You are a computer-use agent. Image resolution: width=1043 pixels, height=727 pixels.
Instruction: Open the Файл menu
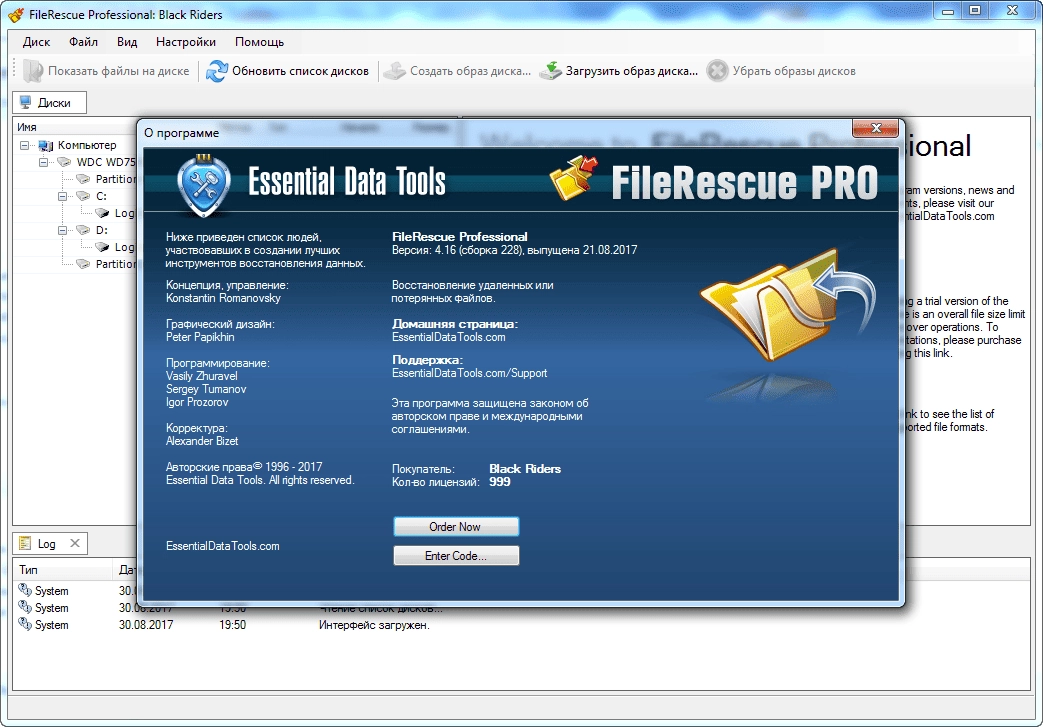(83, 42)
